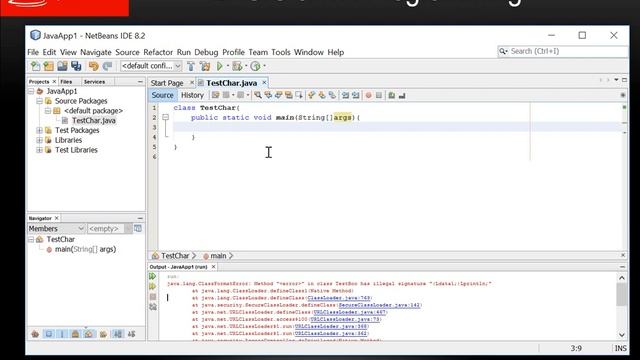This screenshot has height=360, width=640.
Task: Click the Shift Line Left icon in editor toolbar
Action: [345, 95]
